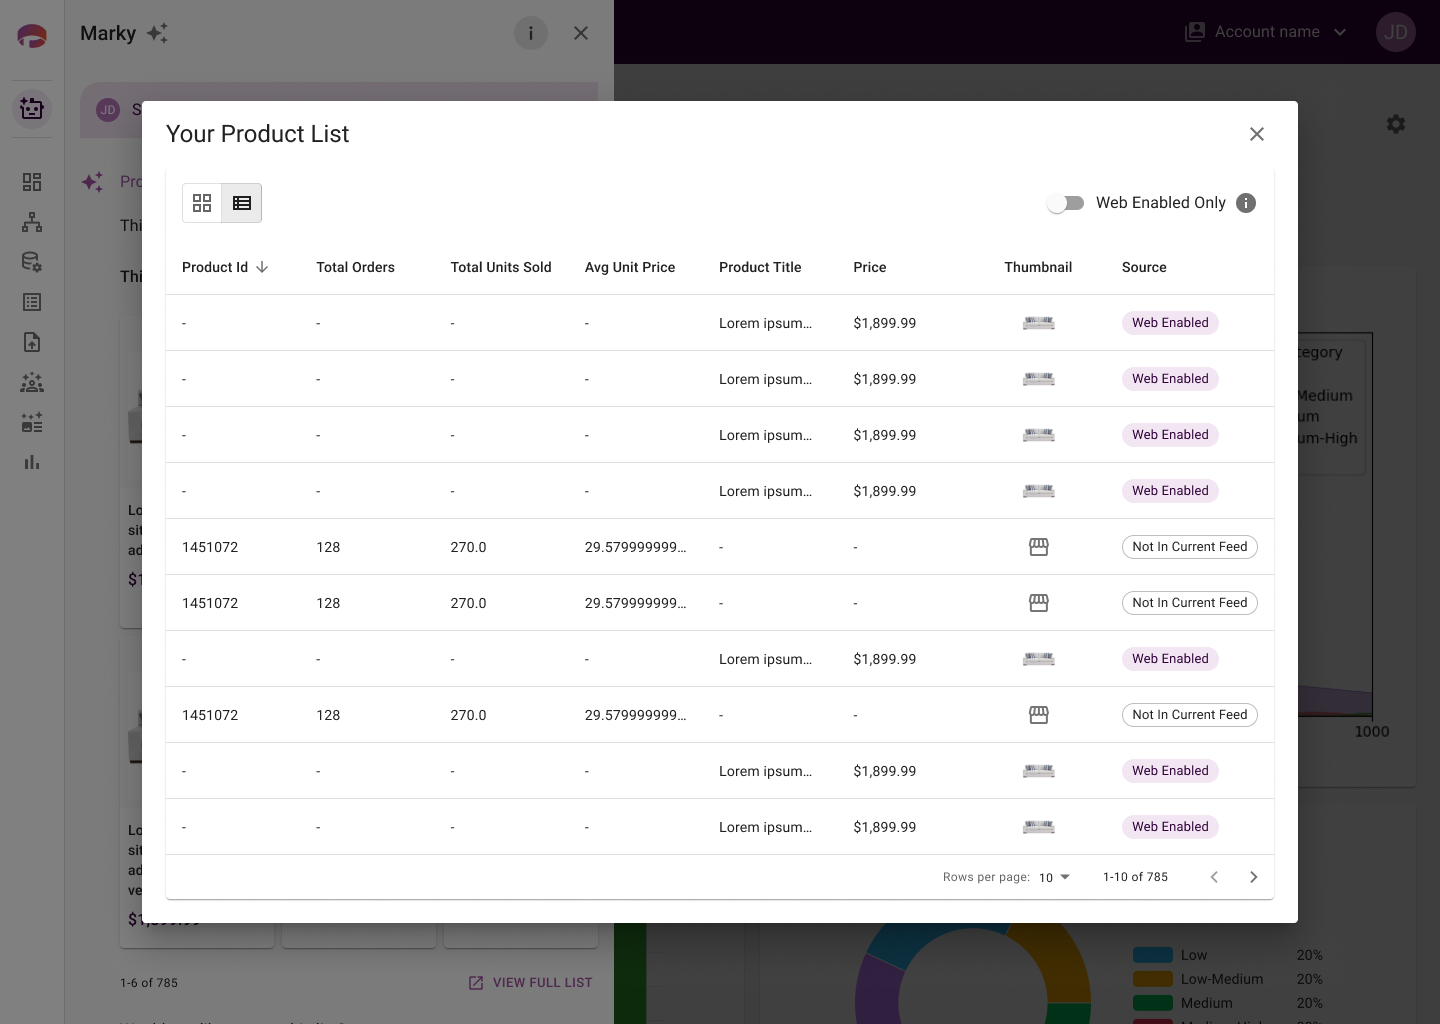Screen dimensions: 1440x1024
Task: Switch to grid view of products
Action: 202,203
